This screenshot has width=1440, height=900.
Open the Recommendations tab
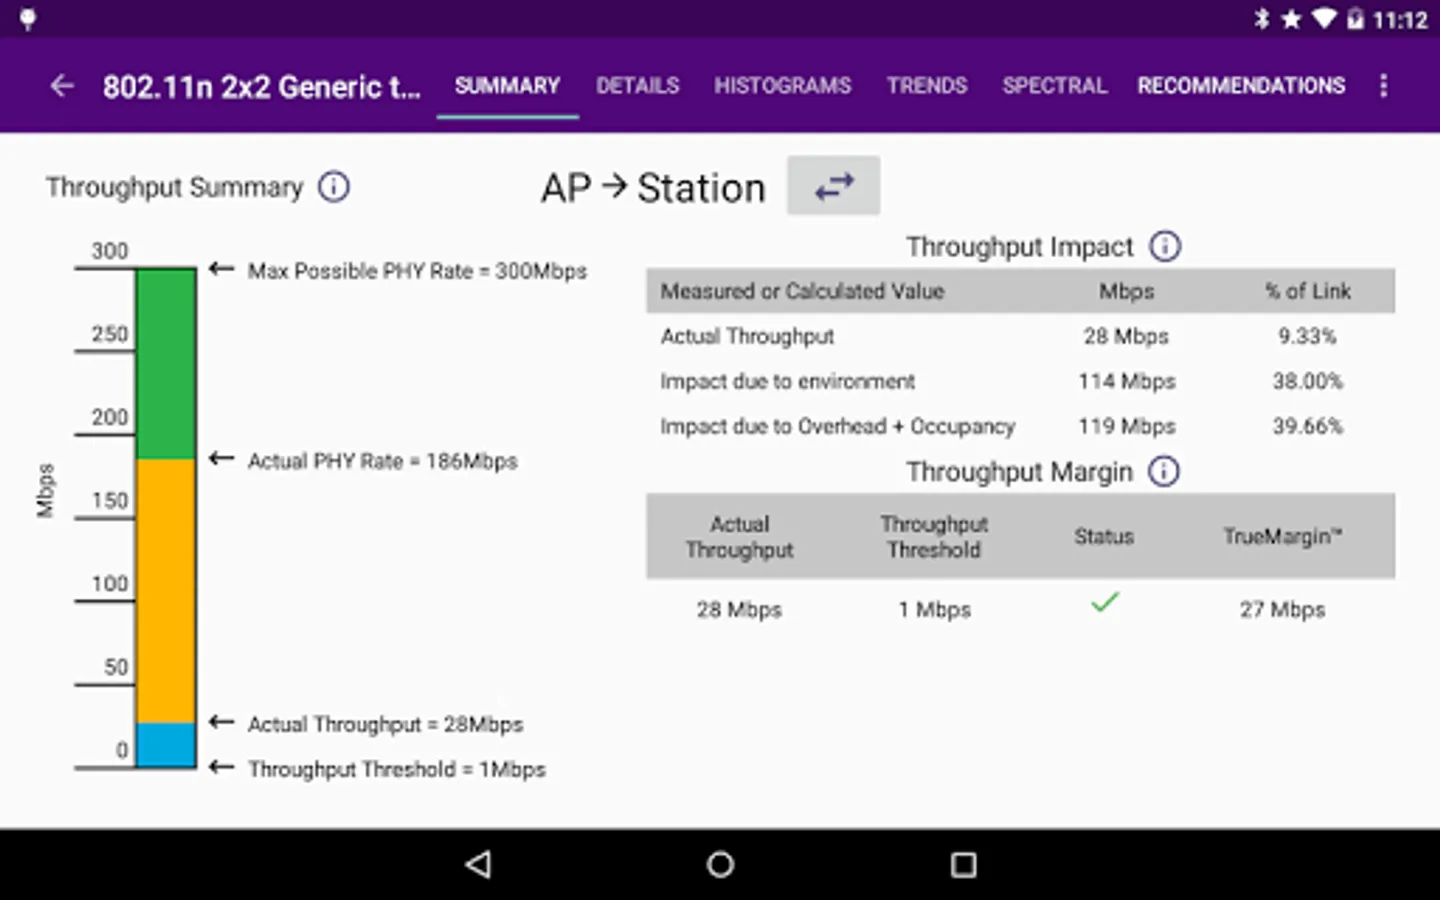coord(1241,86)
